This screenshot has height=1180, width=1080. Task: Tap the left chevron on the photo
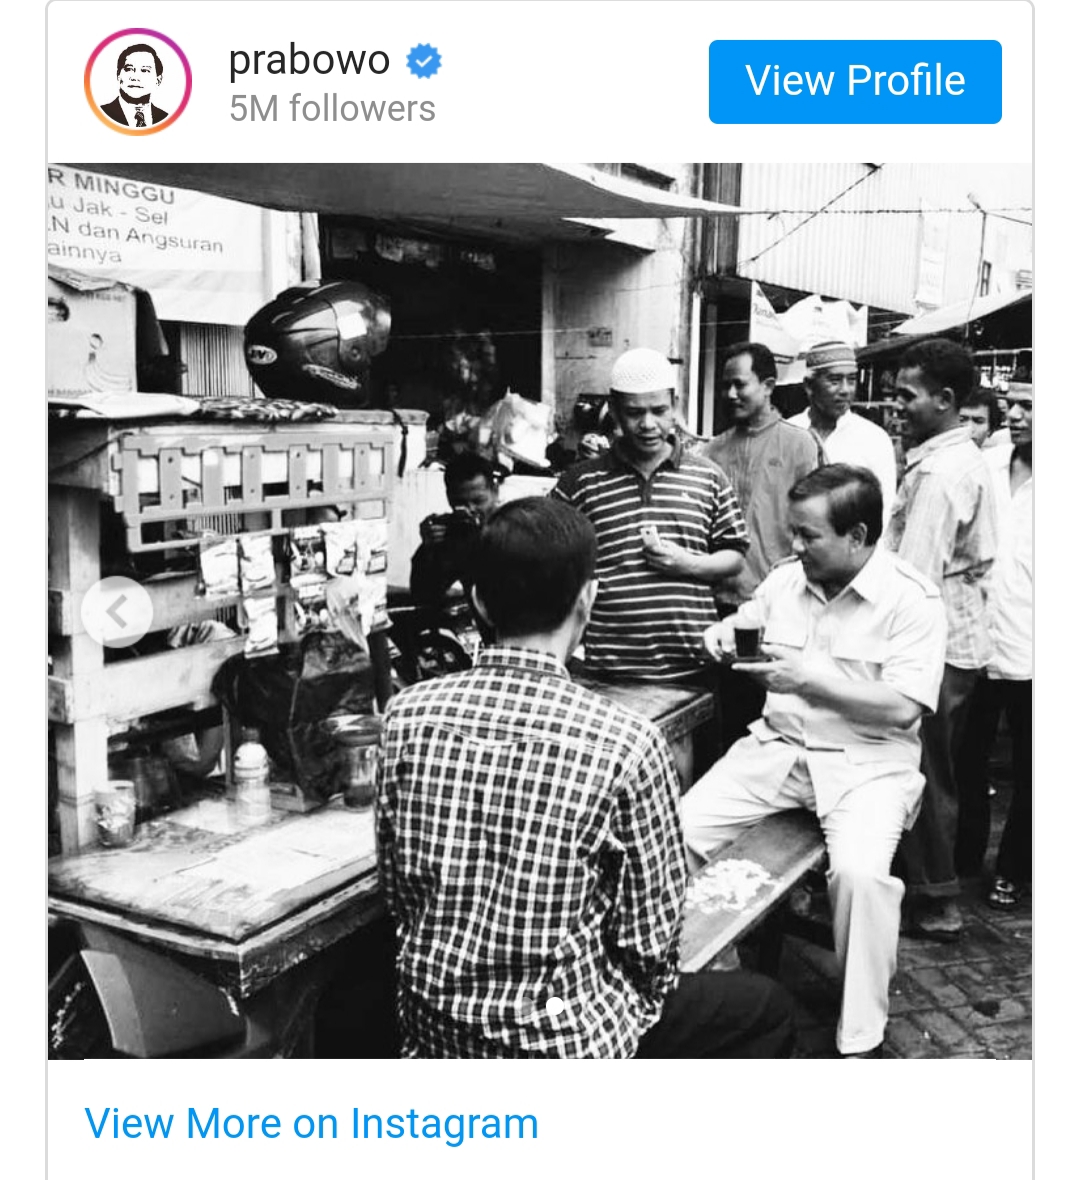[x=117, y=611]
